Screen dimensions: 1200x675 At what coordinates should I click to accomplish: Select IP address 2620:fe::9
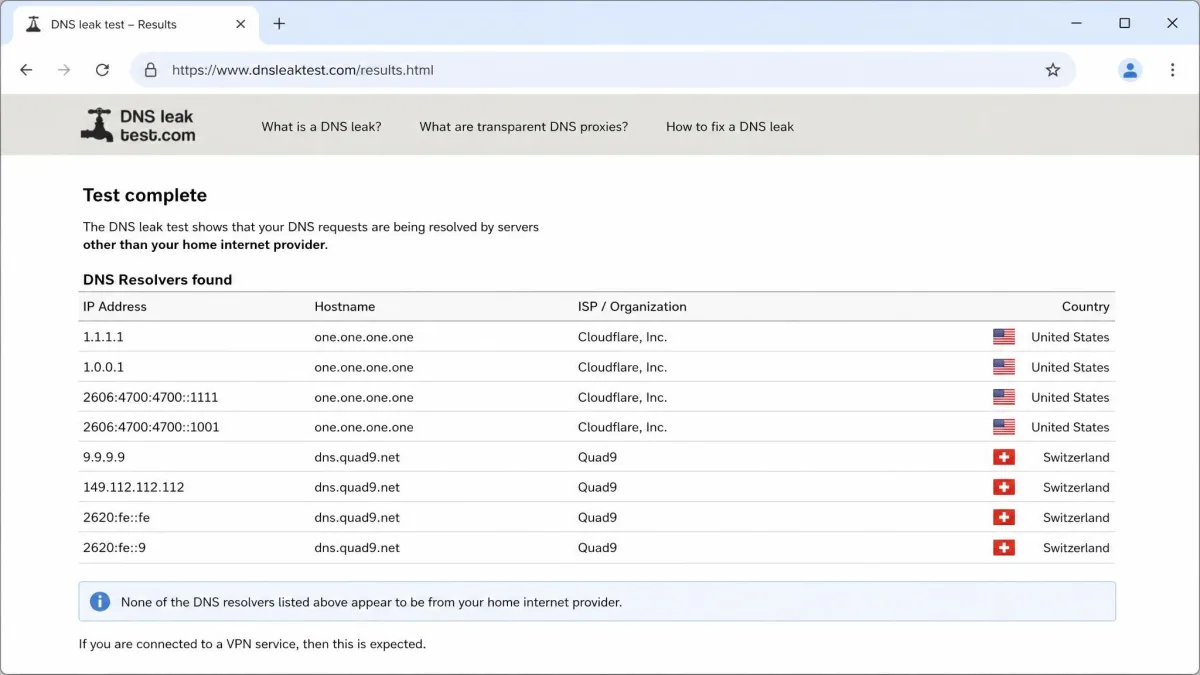coord(114,548)
